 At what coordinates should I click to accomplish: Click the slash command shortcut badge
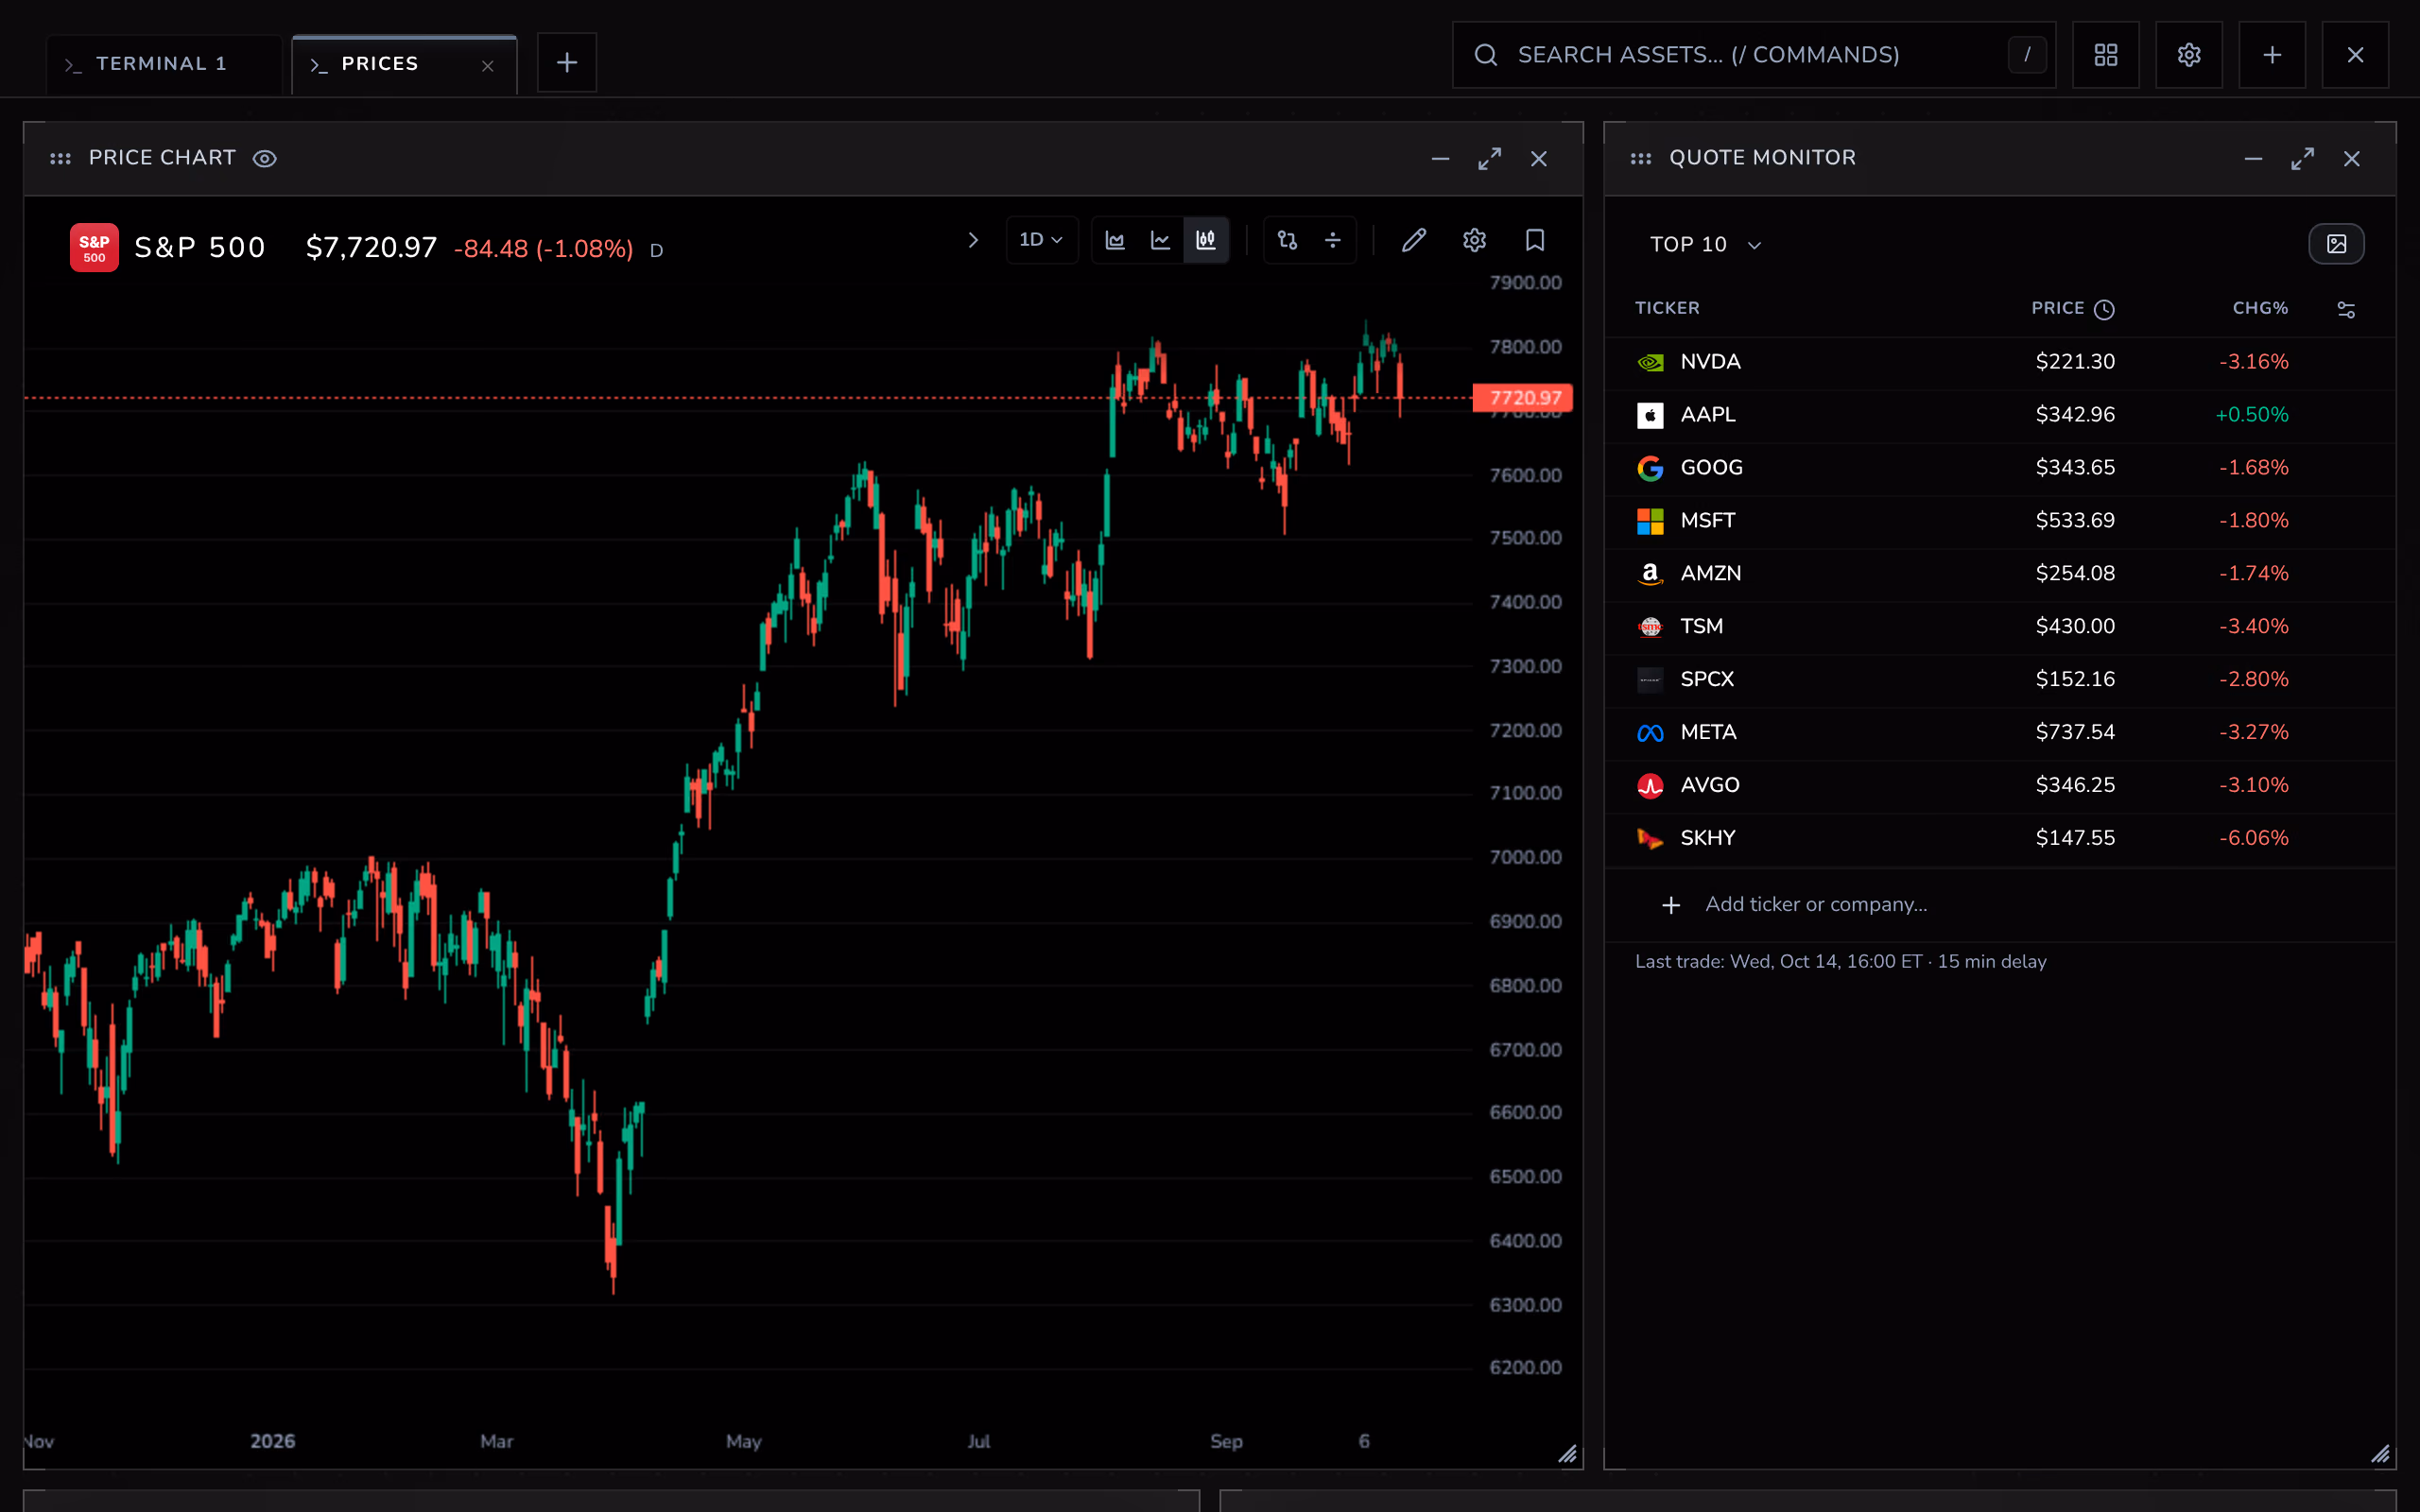pos(2027,55)
